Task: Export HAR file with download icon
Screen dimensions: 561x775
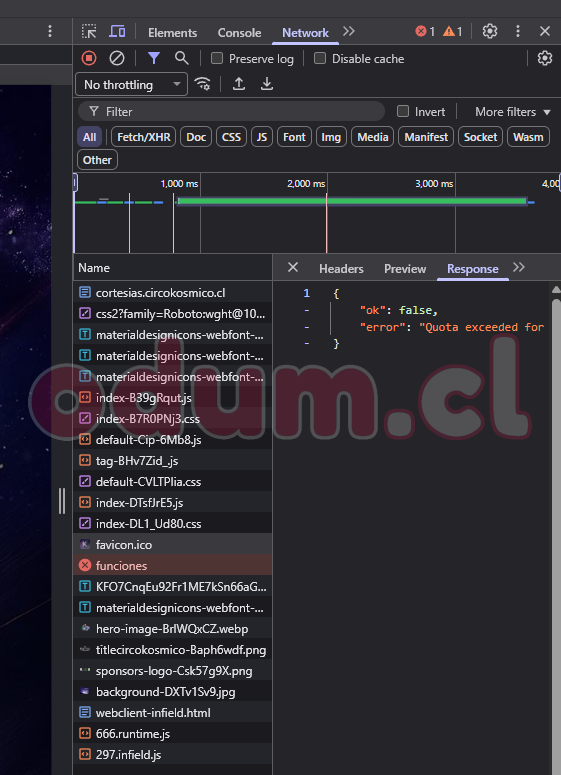Action: [267, 84]
